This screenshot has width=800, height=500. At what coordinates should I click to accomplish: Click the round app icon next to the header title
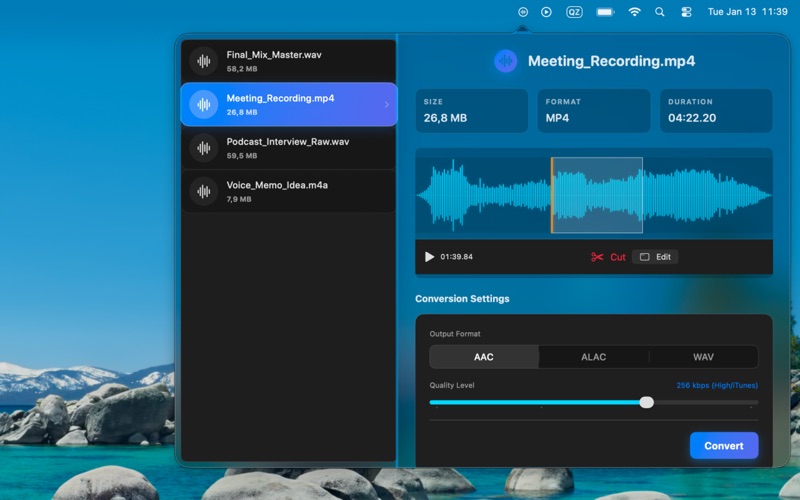[506, 61]
